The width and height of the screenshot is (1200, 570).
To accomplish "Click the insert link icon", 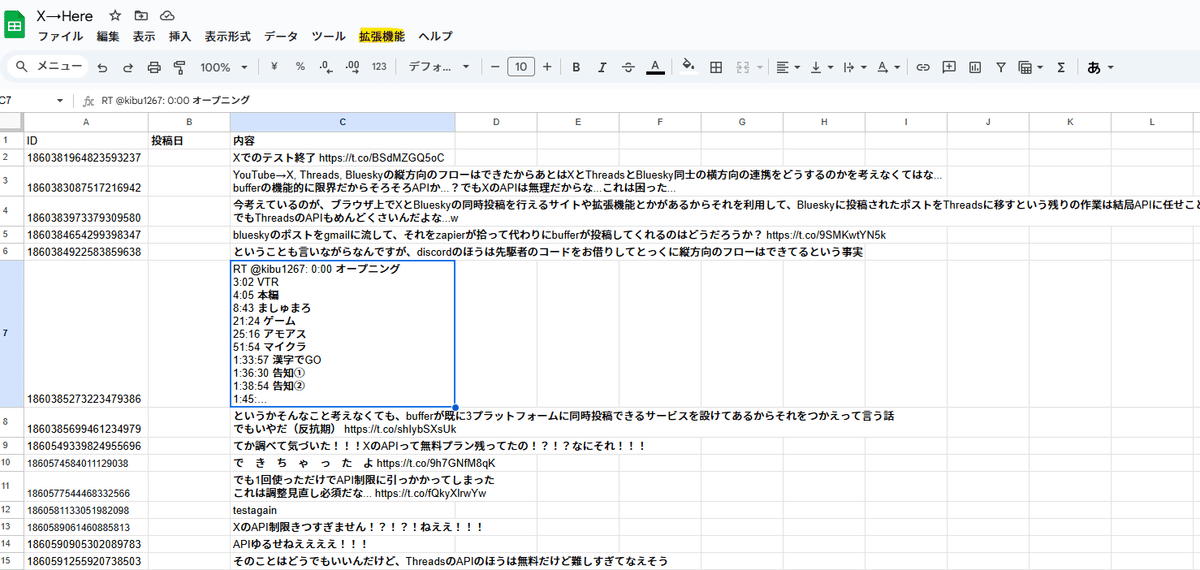I will click(x=923, y=67).
